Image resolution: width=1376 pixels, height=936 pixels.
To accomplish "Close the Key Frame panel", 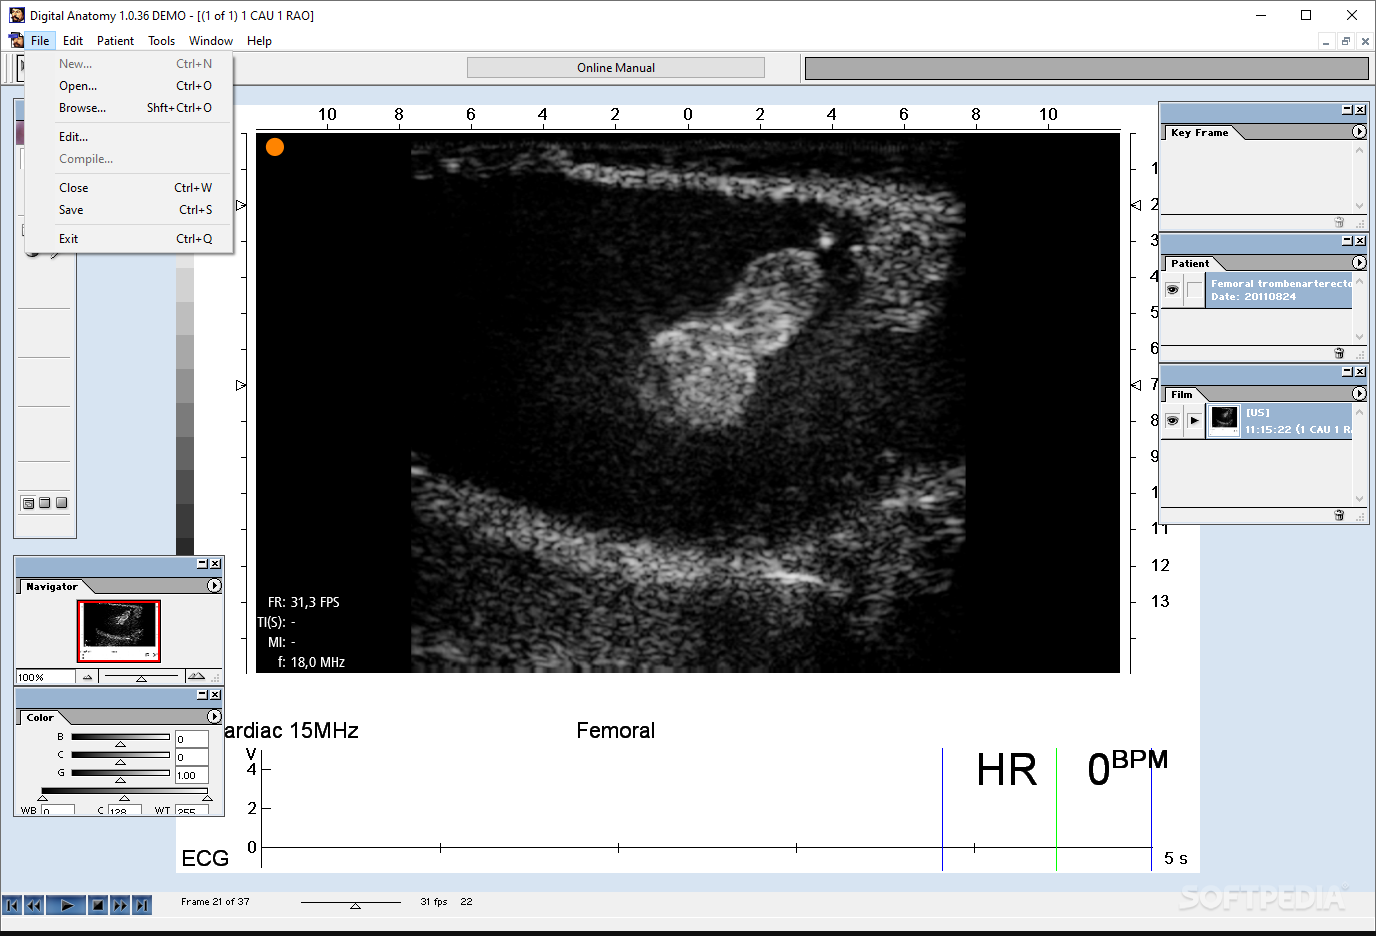I will [1360, 109].
